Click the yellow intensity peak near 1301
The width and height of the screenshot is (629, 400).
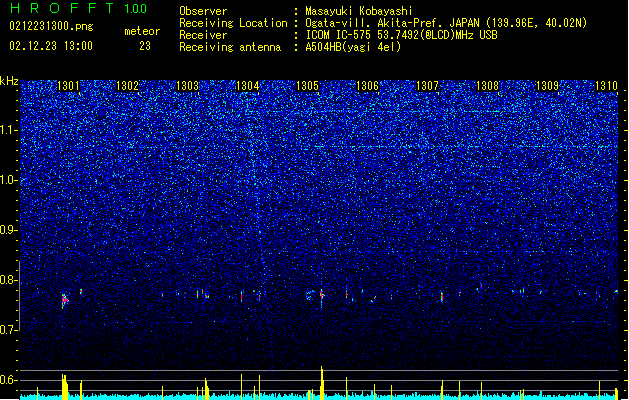(65, 386)
